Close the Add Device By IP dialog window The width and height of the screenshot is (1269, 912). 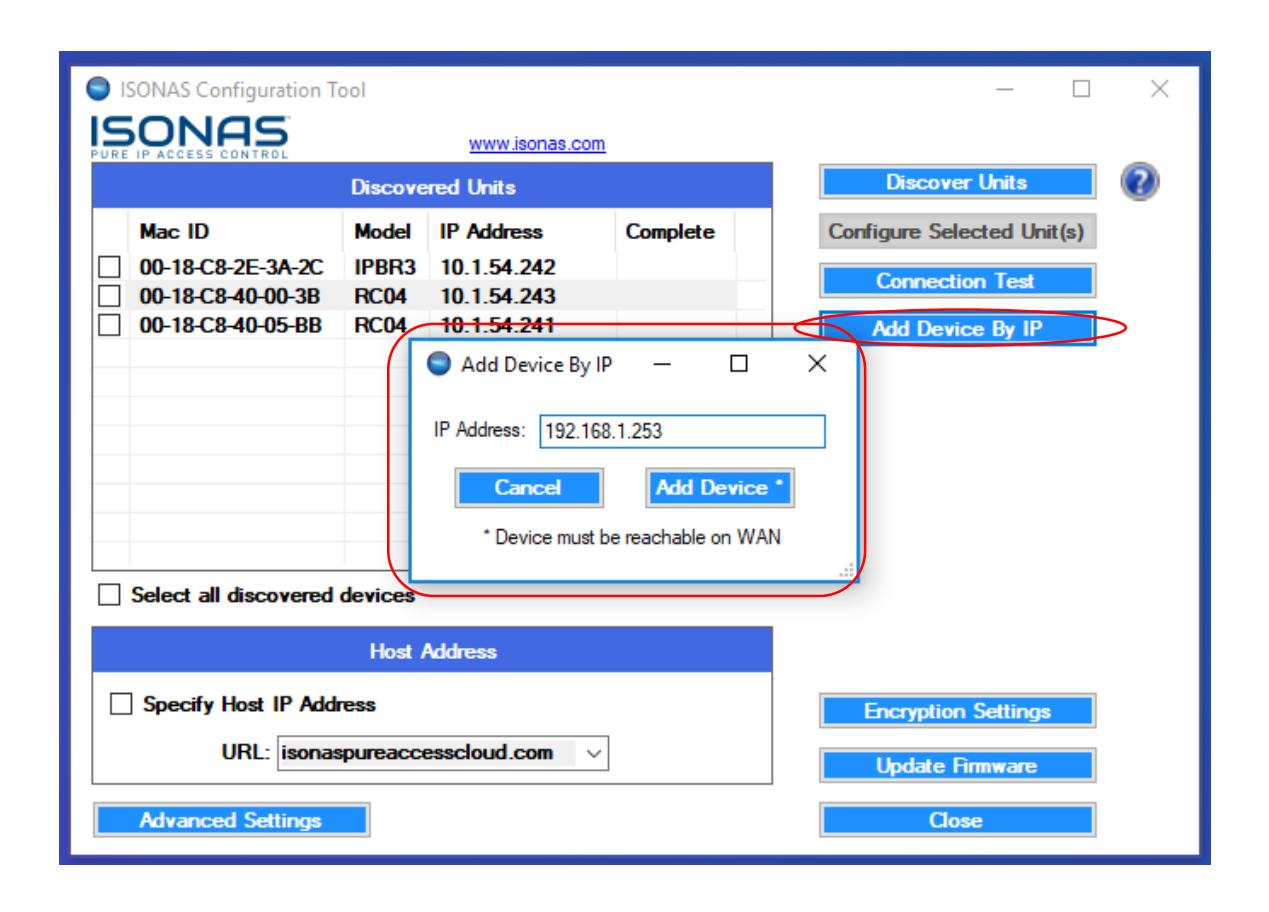[x=816, y=364]
